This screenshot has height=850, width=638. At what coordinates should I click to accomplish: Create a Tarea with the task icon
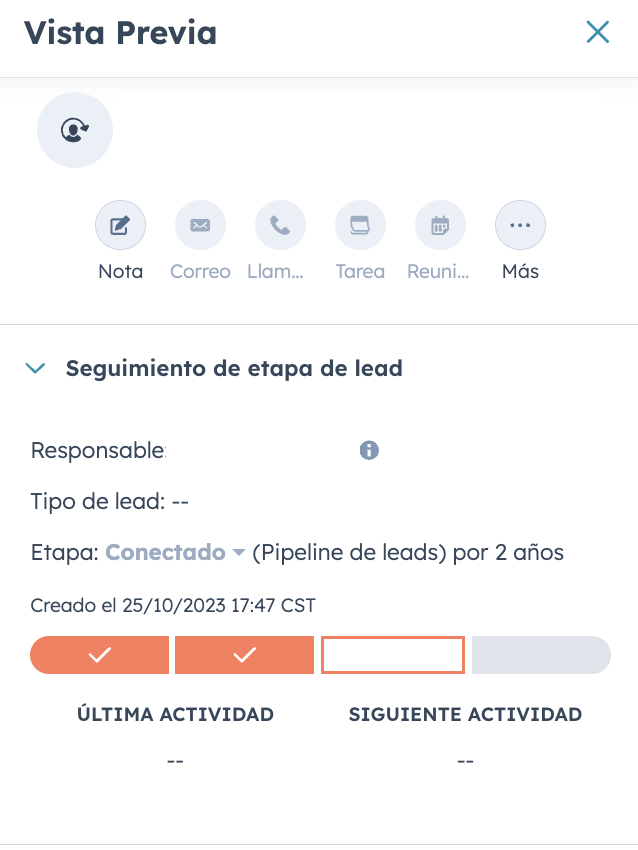(x=360, y=224)
